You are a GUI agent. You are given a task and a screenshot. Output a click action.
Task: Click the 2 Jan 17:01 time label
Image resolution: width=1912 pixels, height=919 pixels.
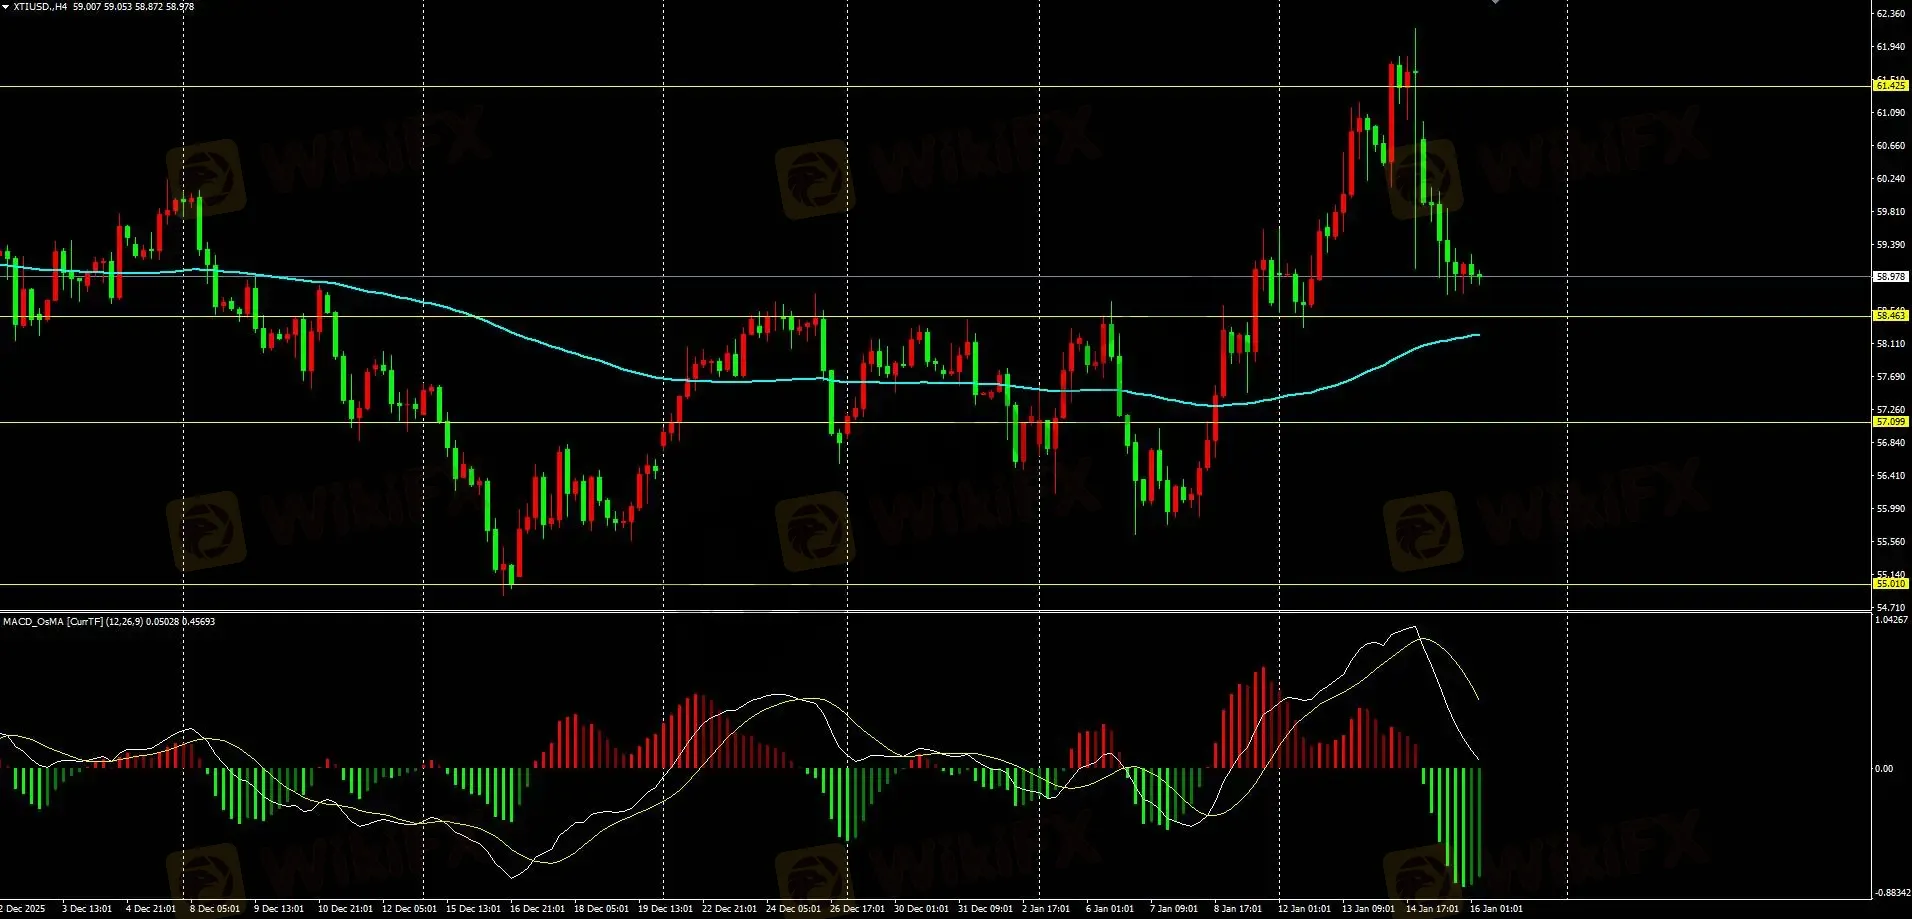pyautogui.click(x=1046, y=909)
